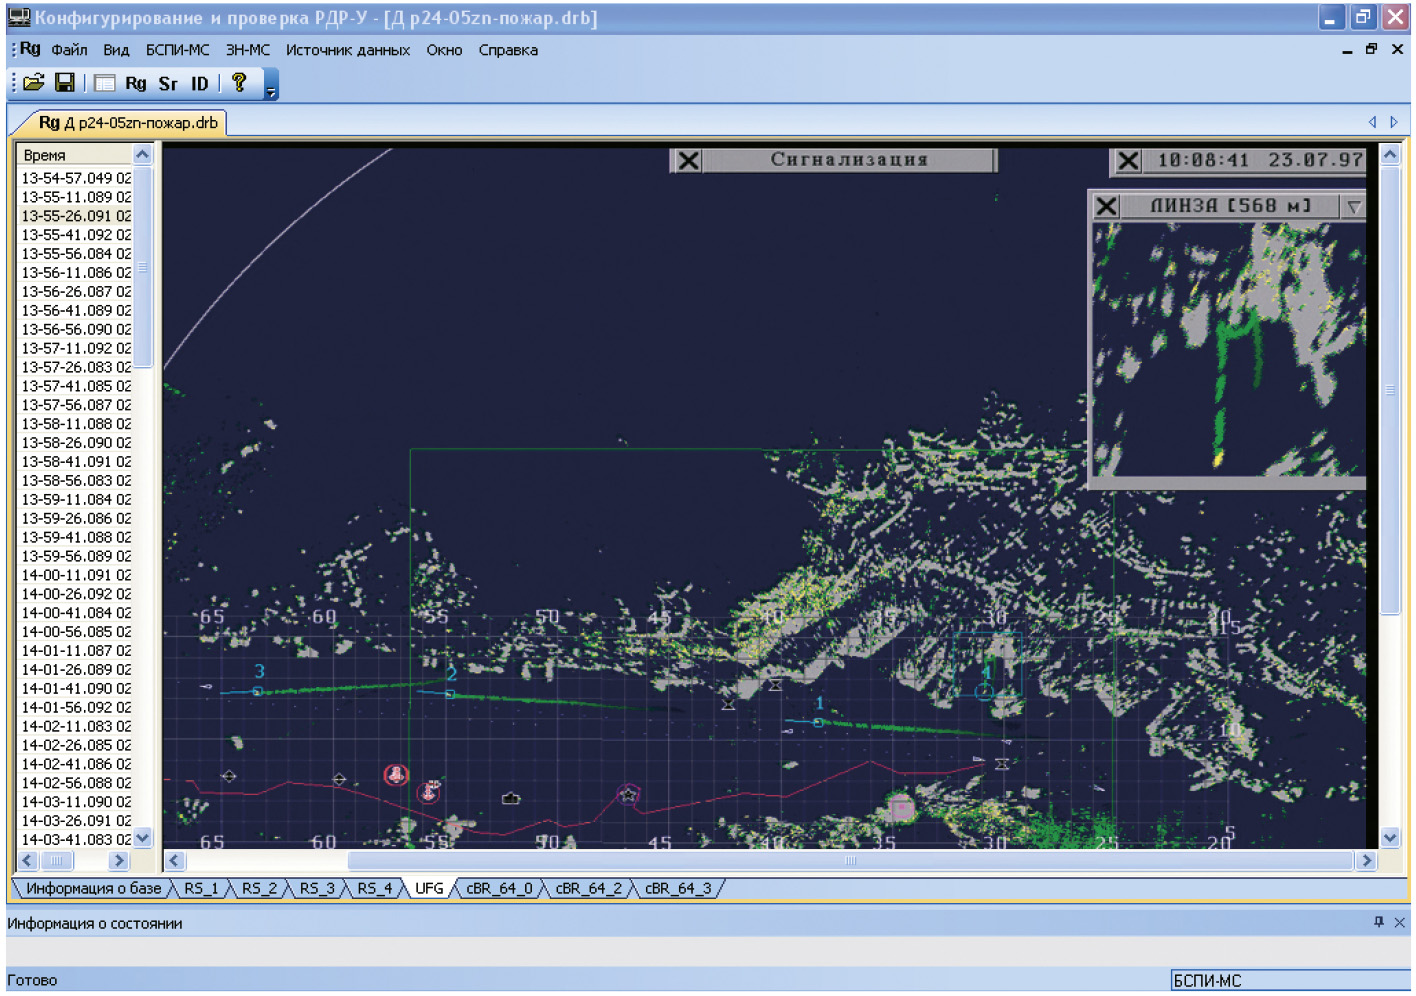The width and height of the screenshot is (1416, 996).
Task: Select the Д p24-05zn-пожар.drb document tab
Action: (x=127, y=123)
